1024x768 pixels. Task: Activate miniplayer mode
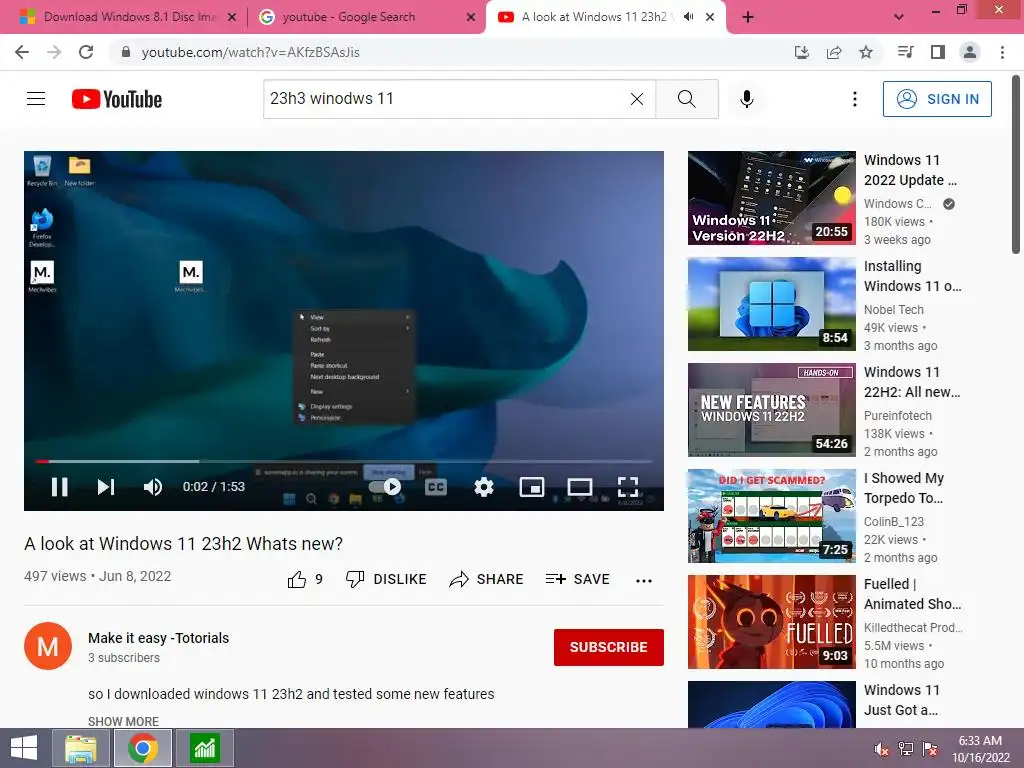[x=532, y=487]
